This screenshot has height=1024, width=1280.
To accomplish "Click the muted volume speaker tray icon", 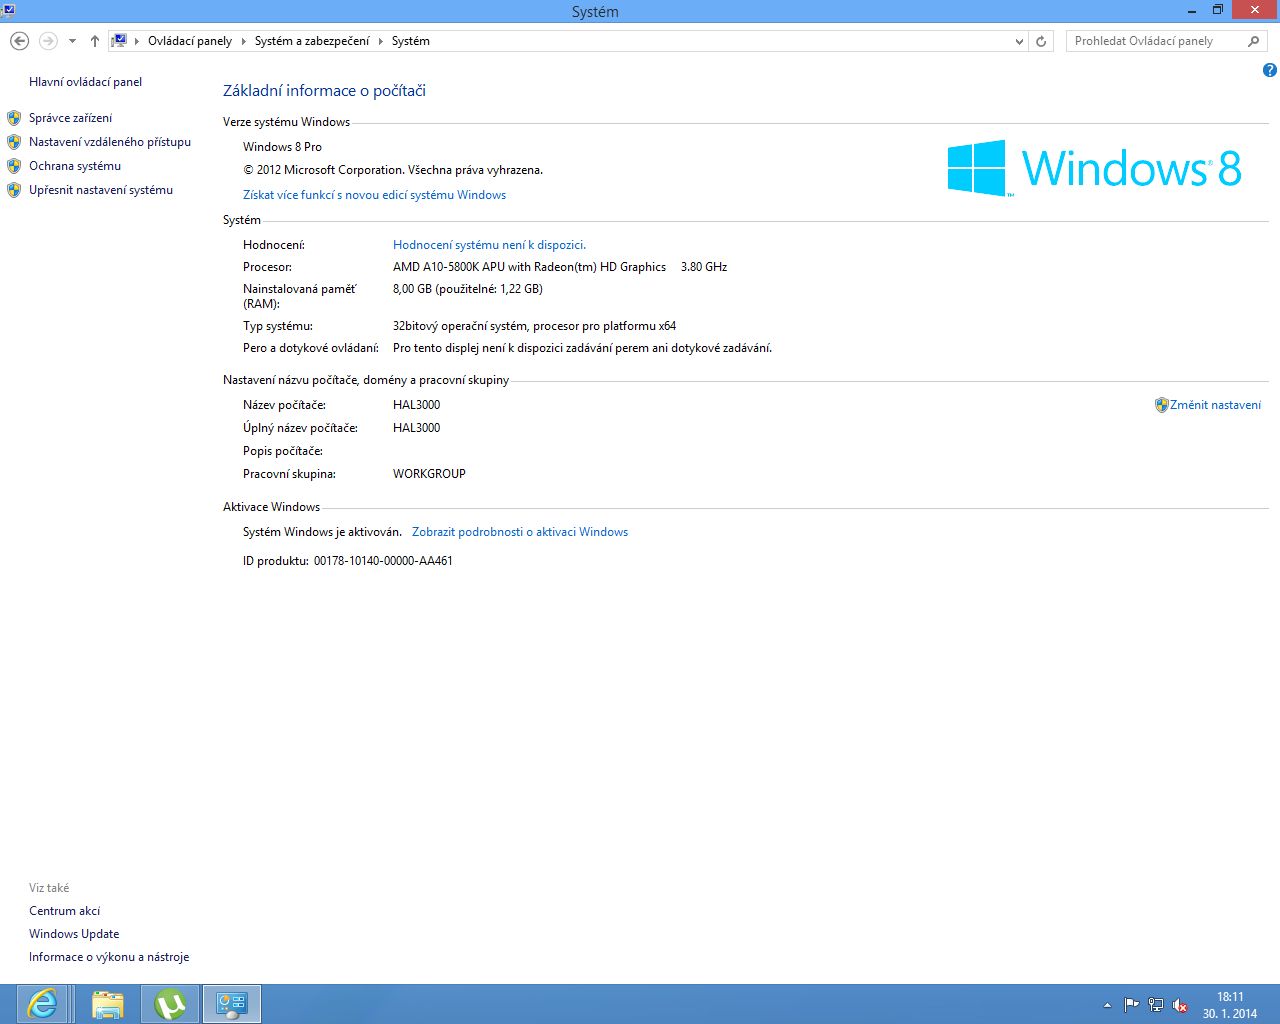I will (1180, 1005).
